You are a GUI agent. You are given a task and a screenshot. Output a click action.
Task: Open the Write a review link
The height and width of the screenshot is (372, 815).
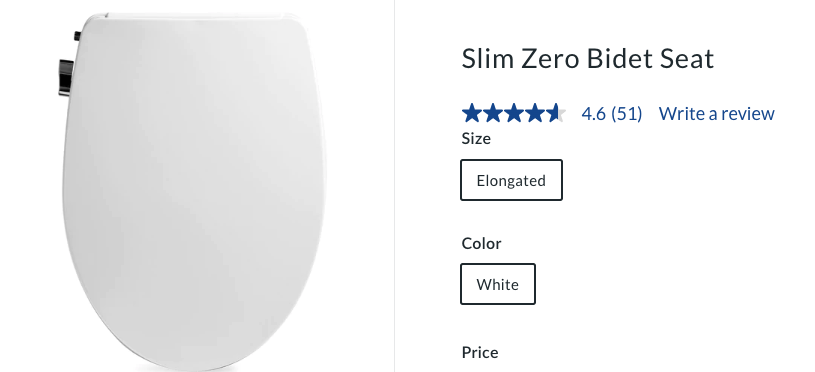click(717, 113)
